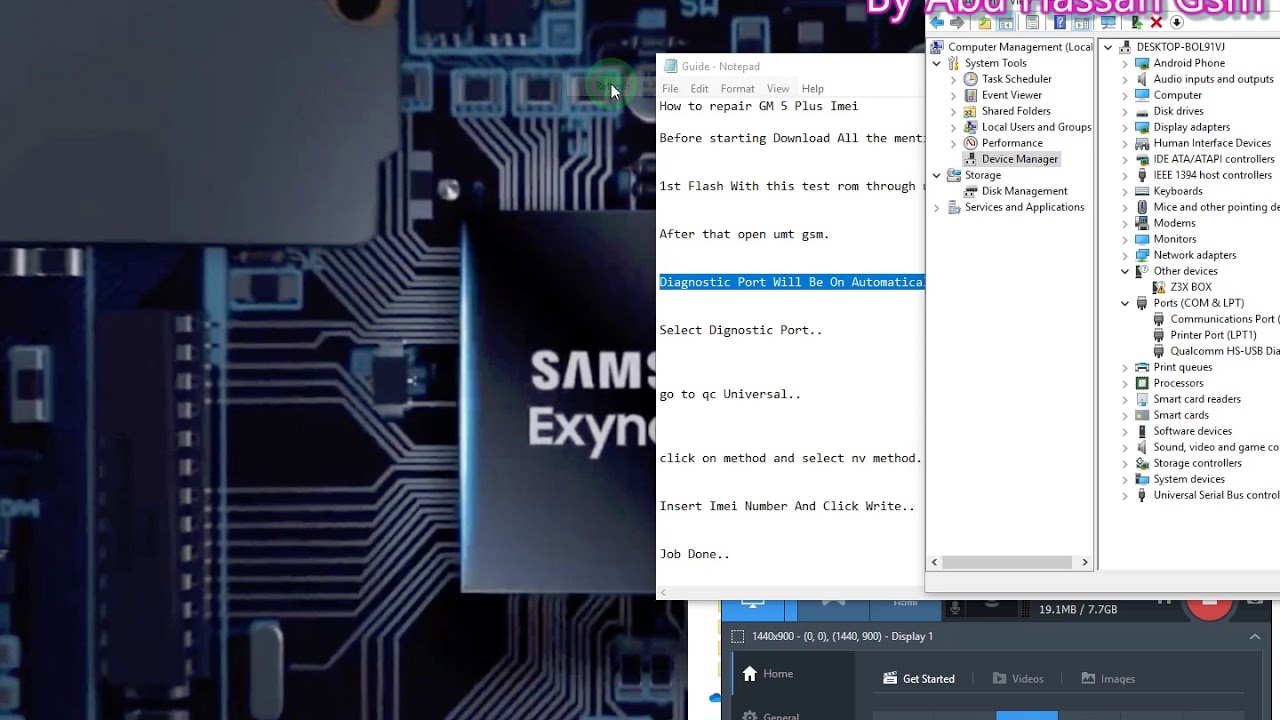Viewport: 1280px width, 720px height.
Task: Click the 'Select Dignostic Port..' line in Notepad
Action: tap(741, 330)
